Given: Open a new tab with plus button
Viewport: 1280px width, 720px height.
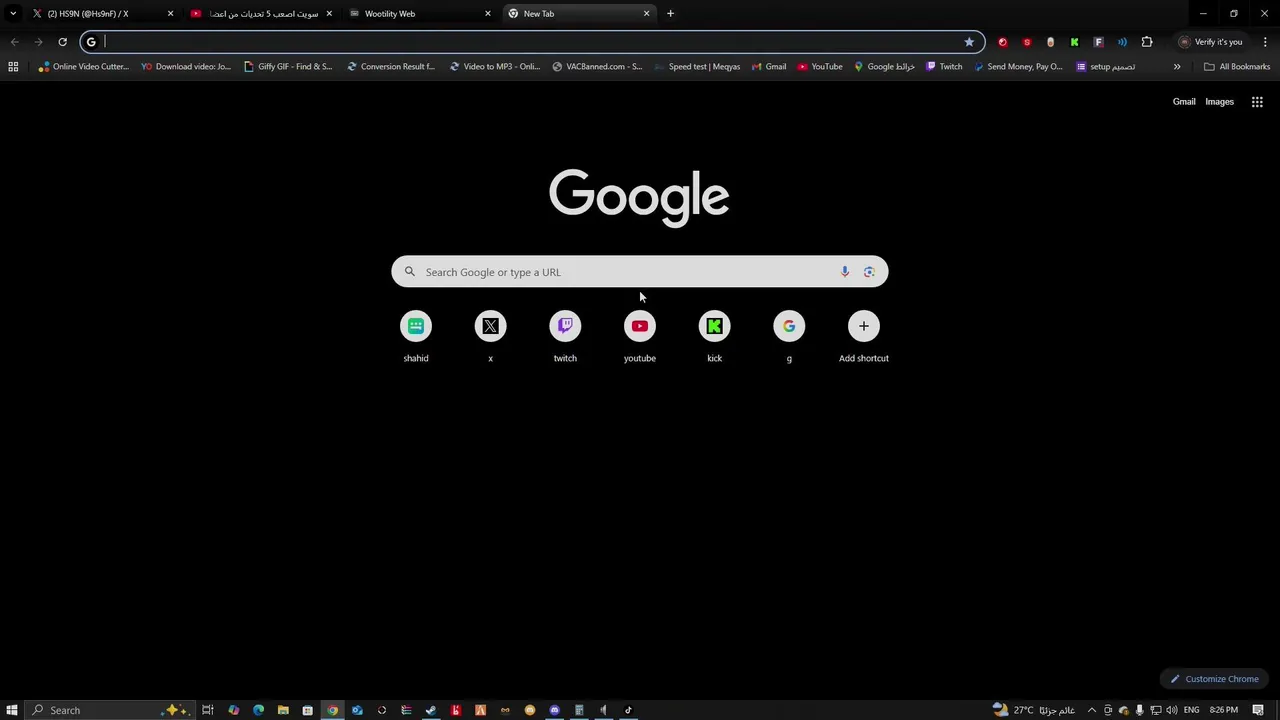Looking at the screenshot, I should (670, 14).
